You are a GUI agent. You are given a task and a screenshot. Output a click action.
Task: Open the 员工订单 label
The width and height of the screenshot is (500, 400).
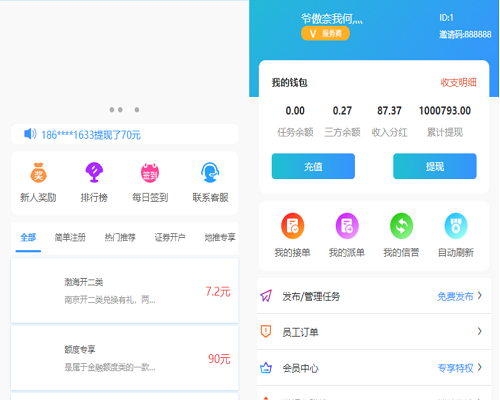point(300,332)
